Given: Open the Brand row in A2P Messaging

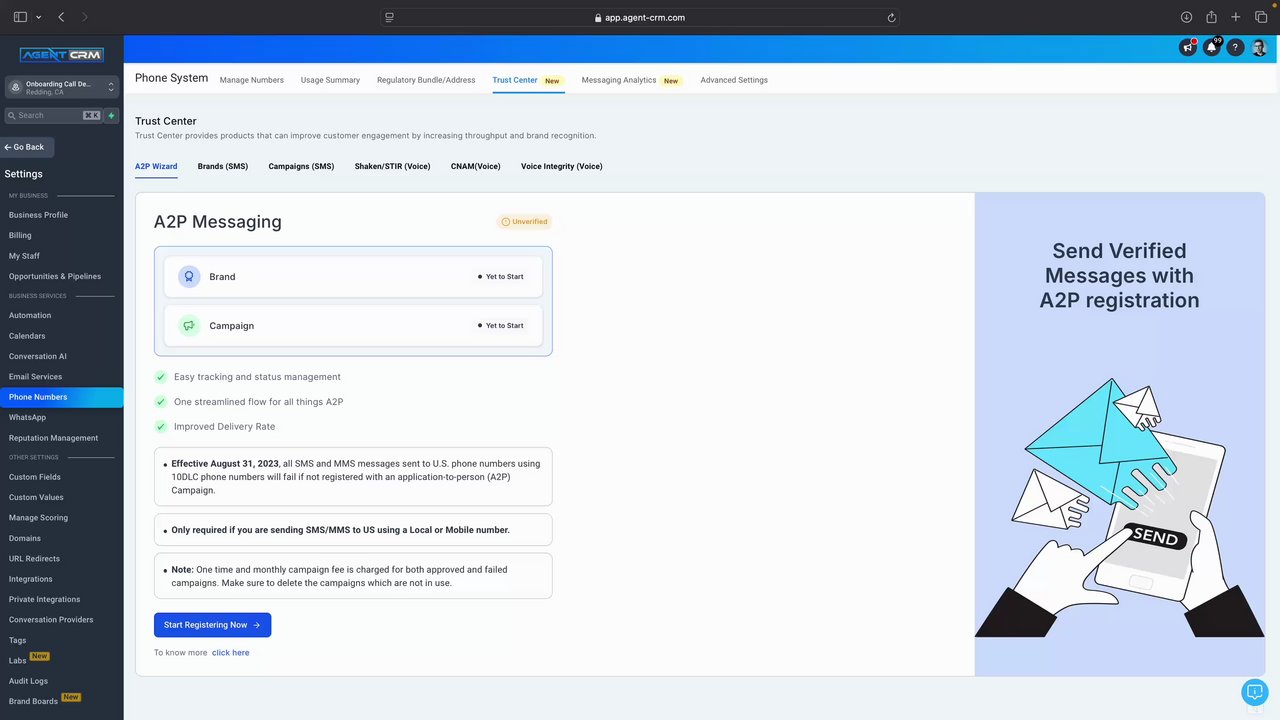Looking at the screenshot, I should pyautogui.click(x=353, y=276).
